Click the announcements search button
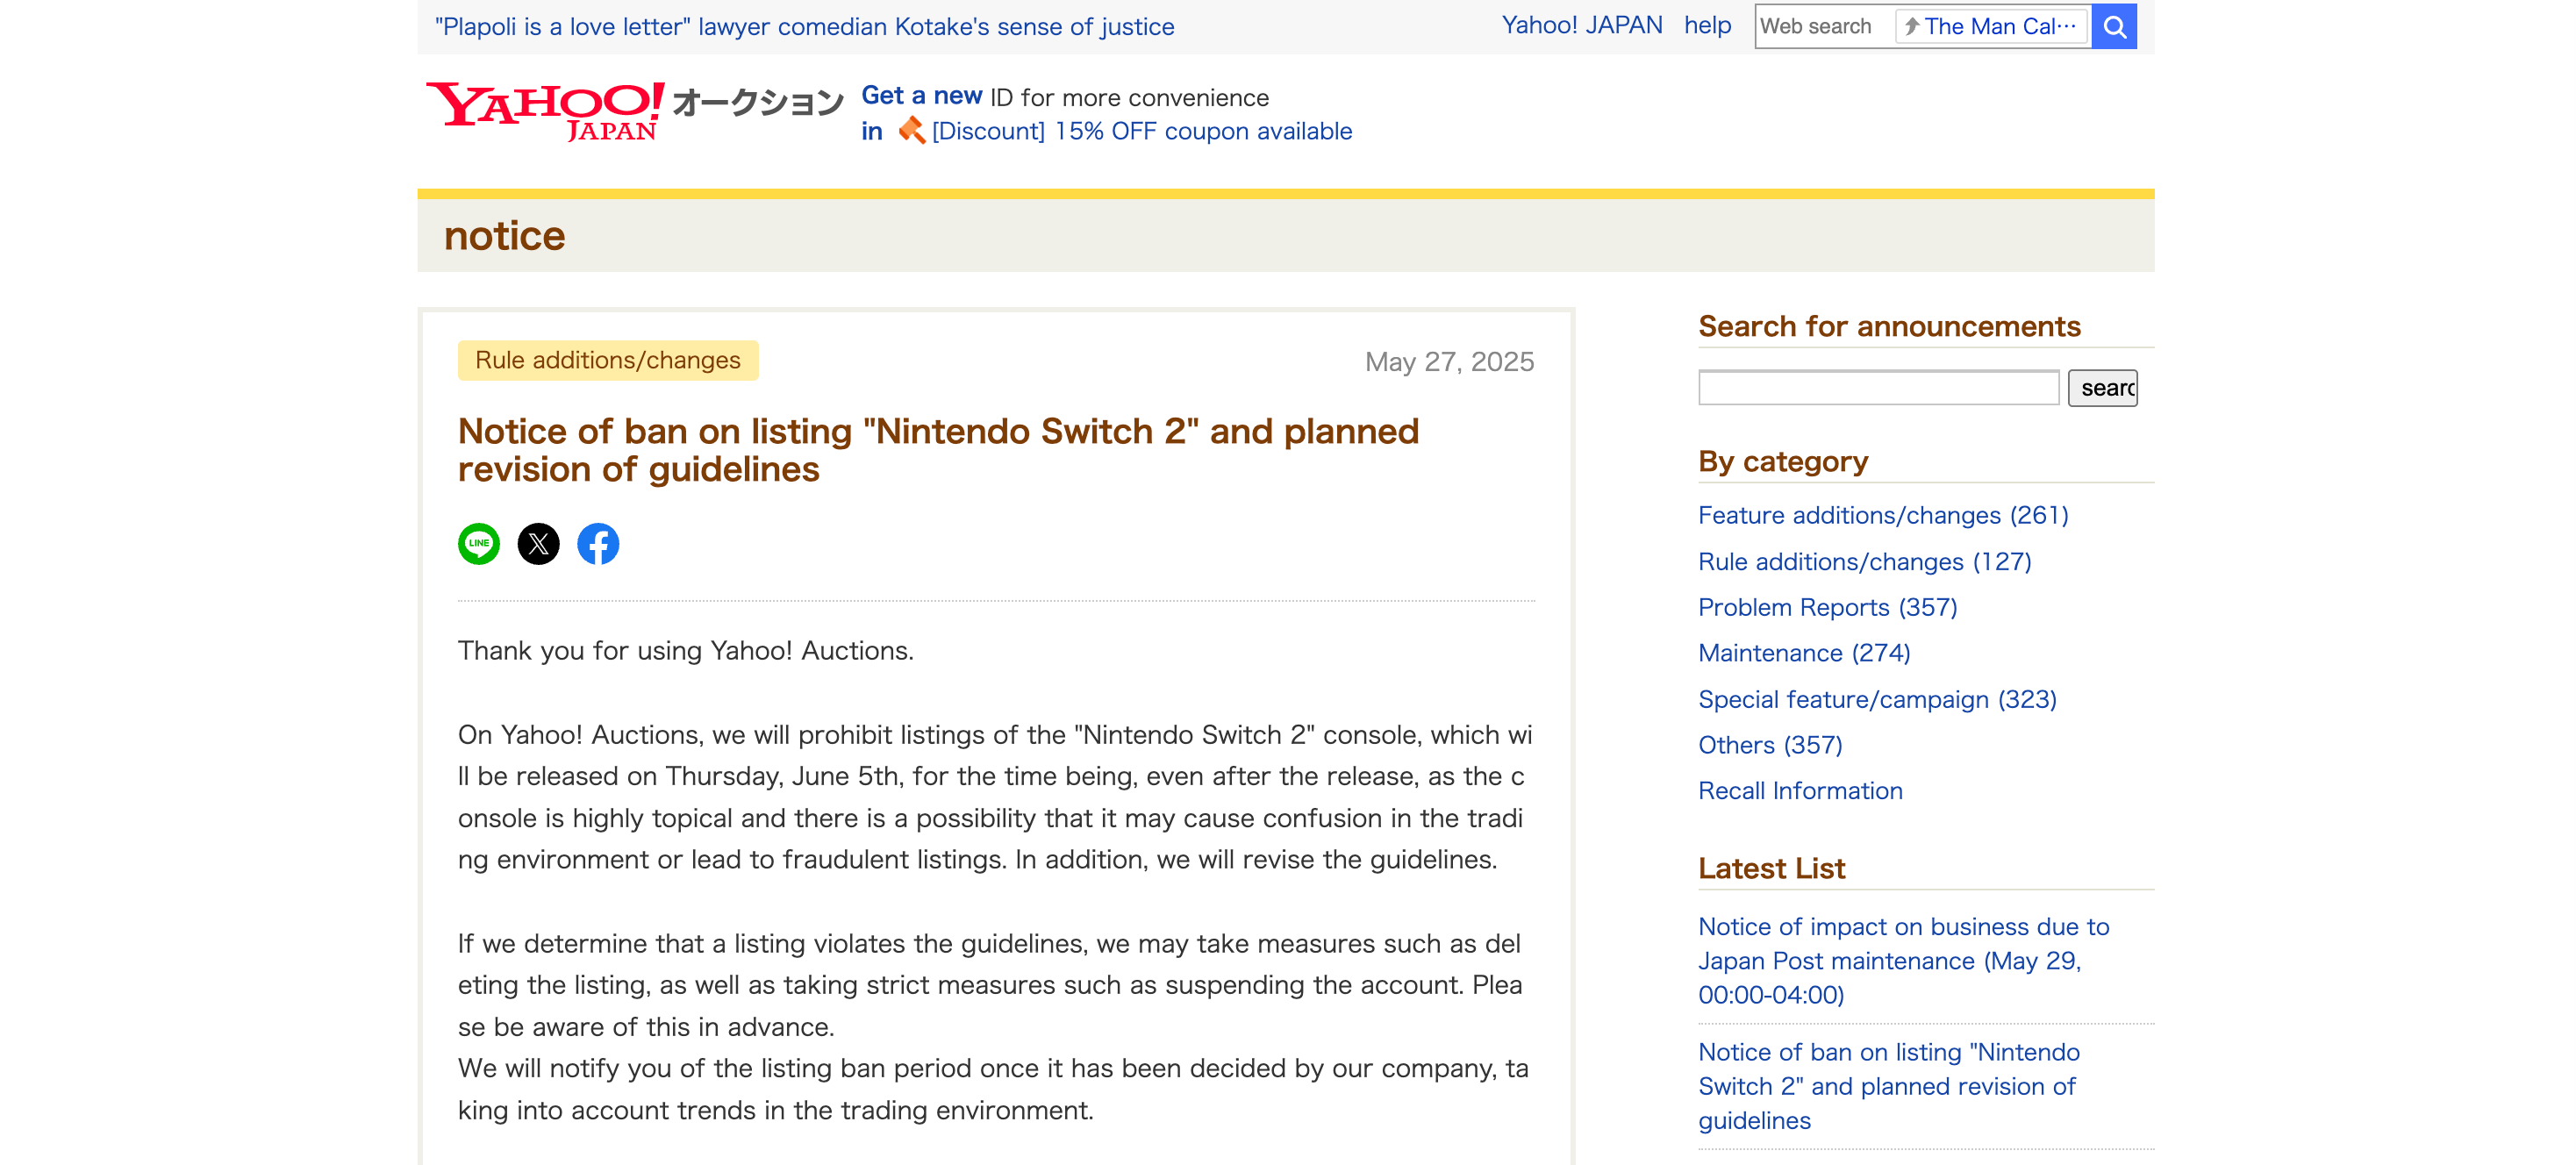Screen dimensions: 2576x1165 coord(2102,388)
